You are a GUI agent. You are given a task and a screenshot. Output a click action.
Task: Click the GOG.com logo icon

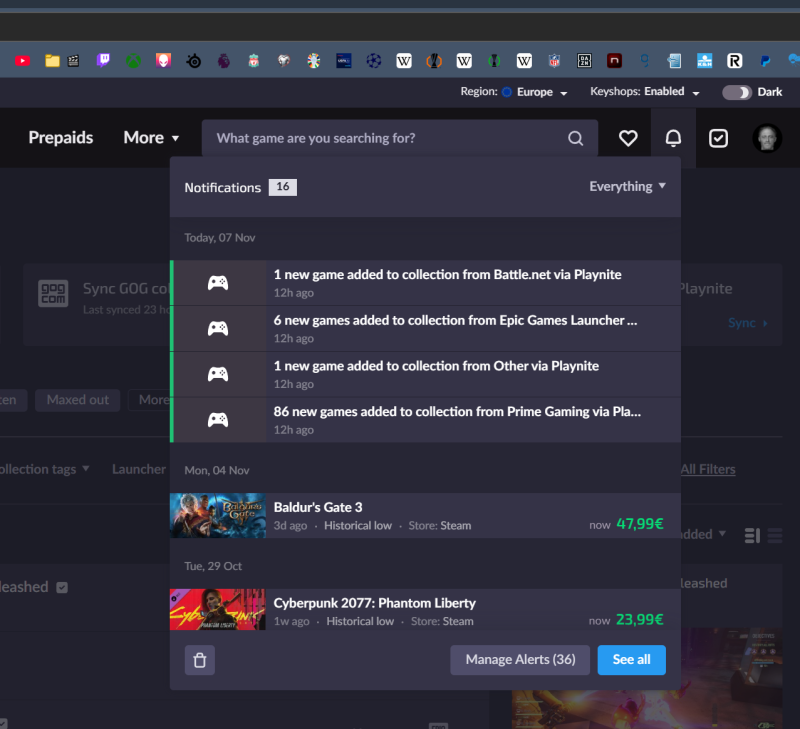[x=53, y=293]
